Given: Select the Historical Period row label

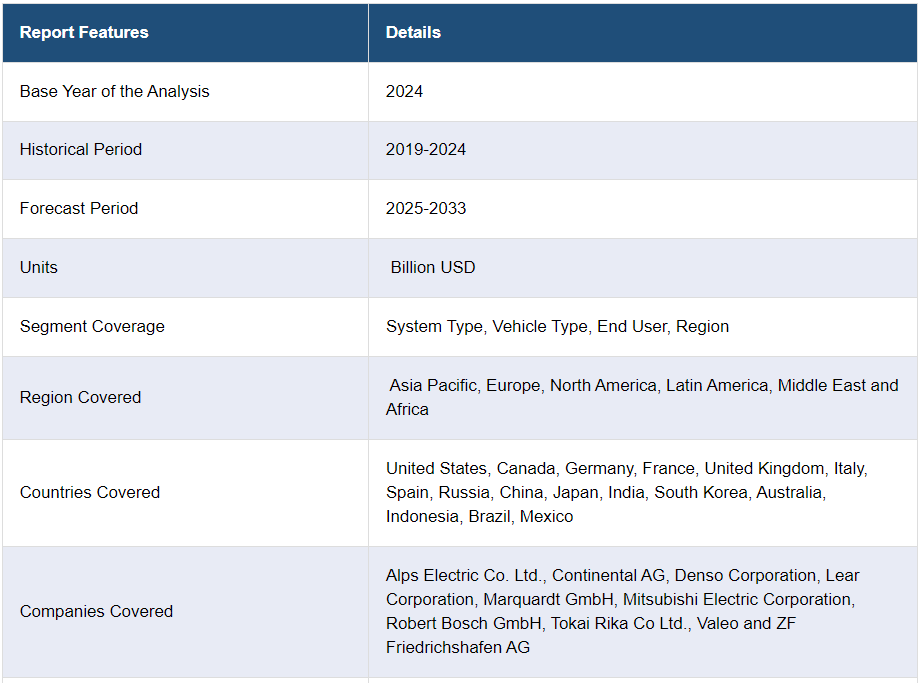Looking at the screenshot, I should click(x=81, y=149).
